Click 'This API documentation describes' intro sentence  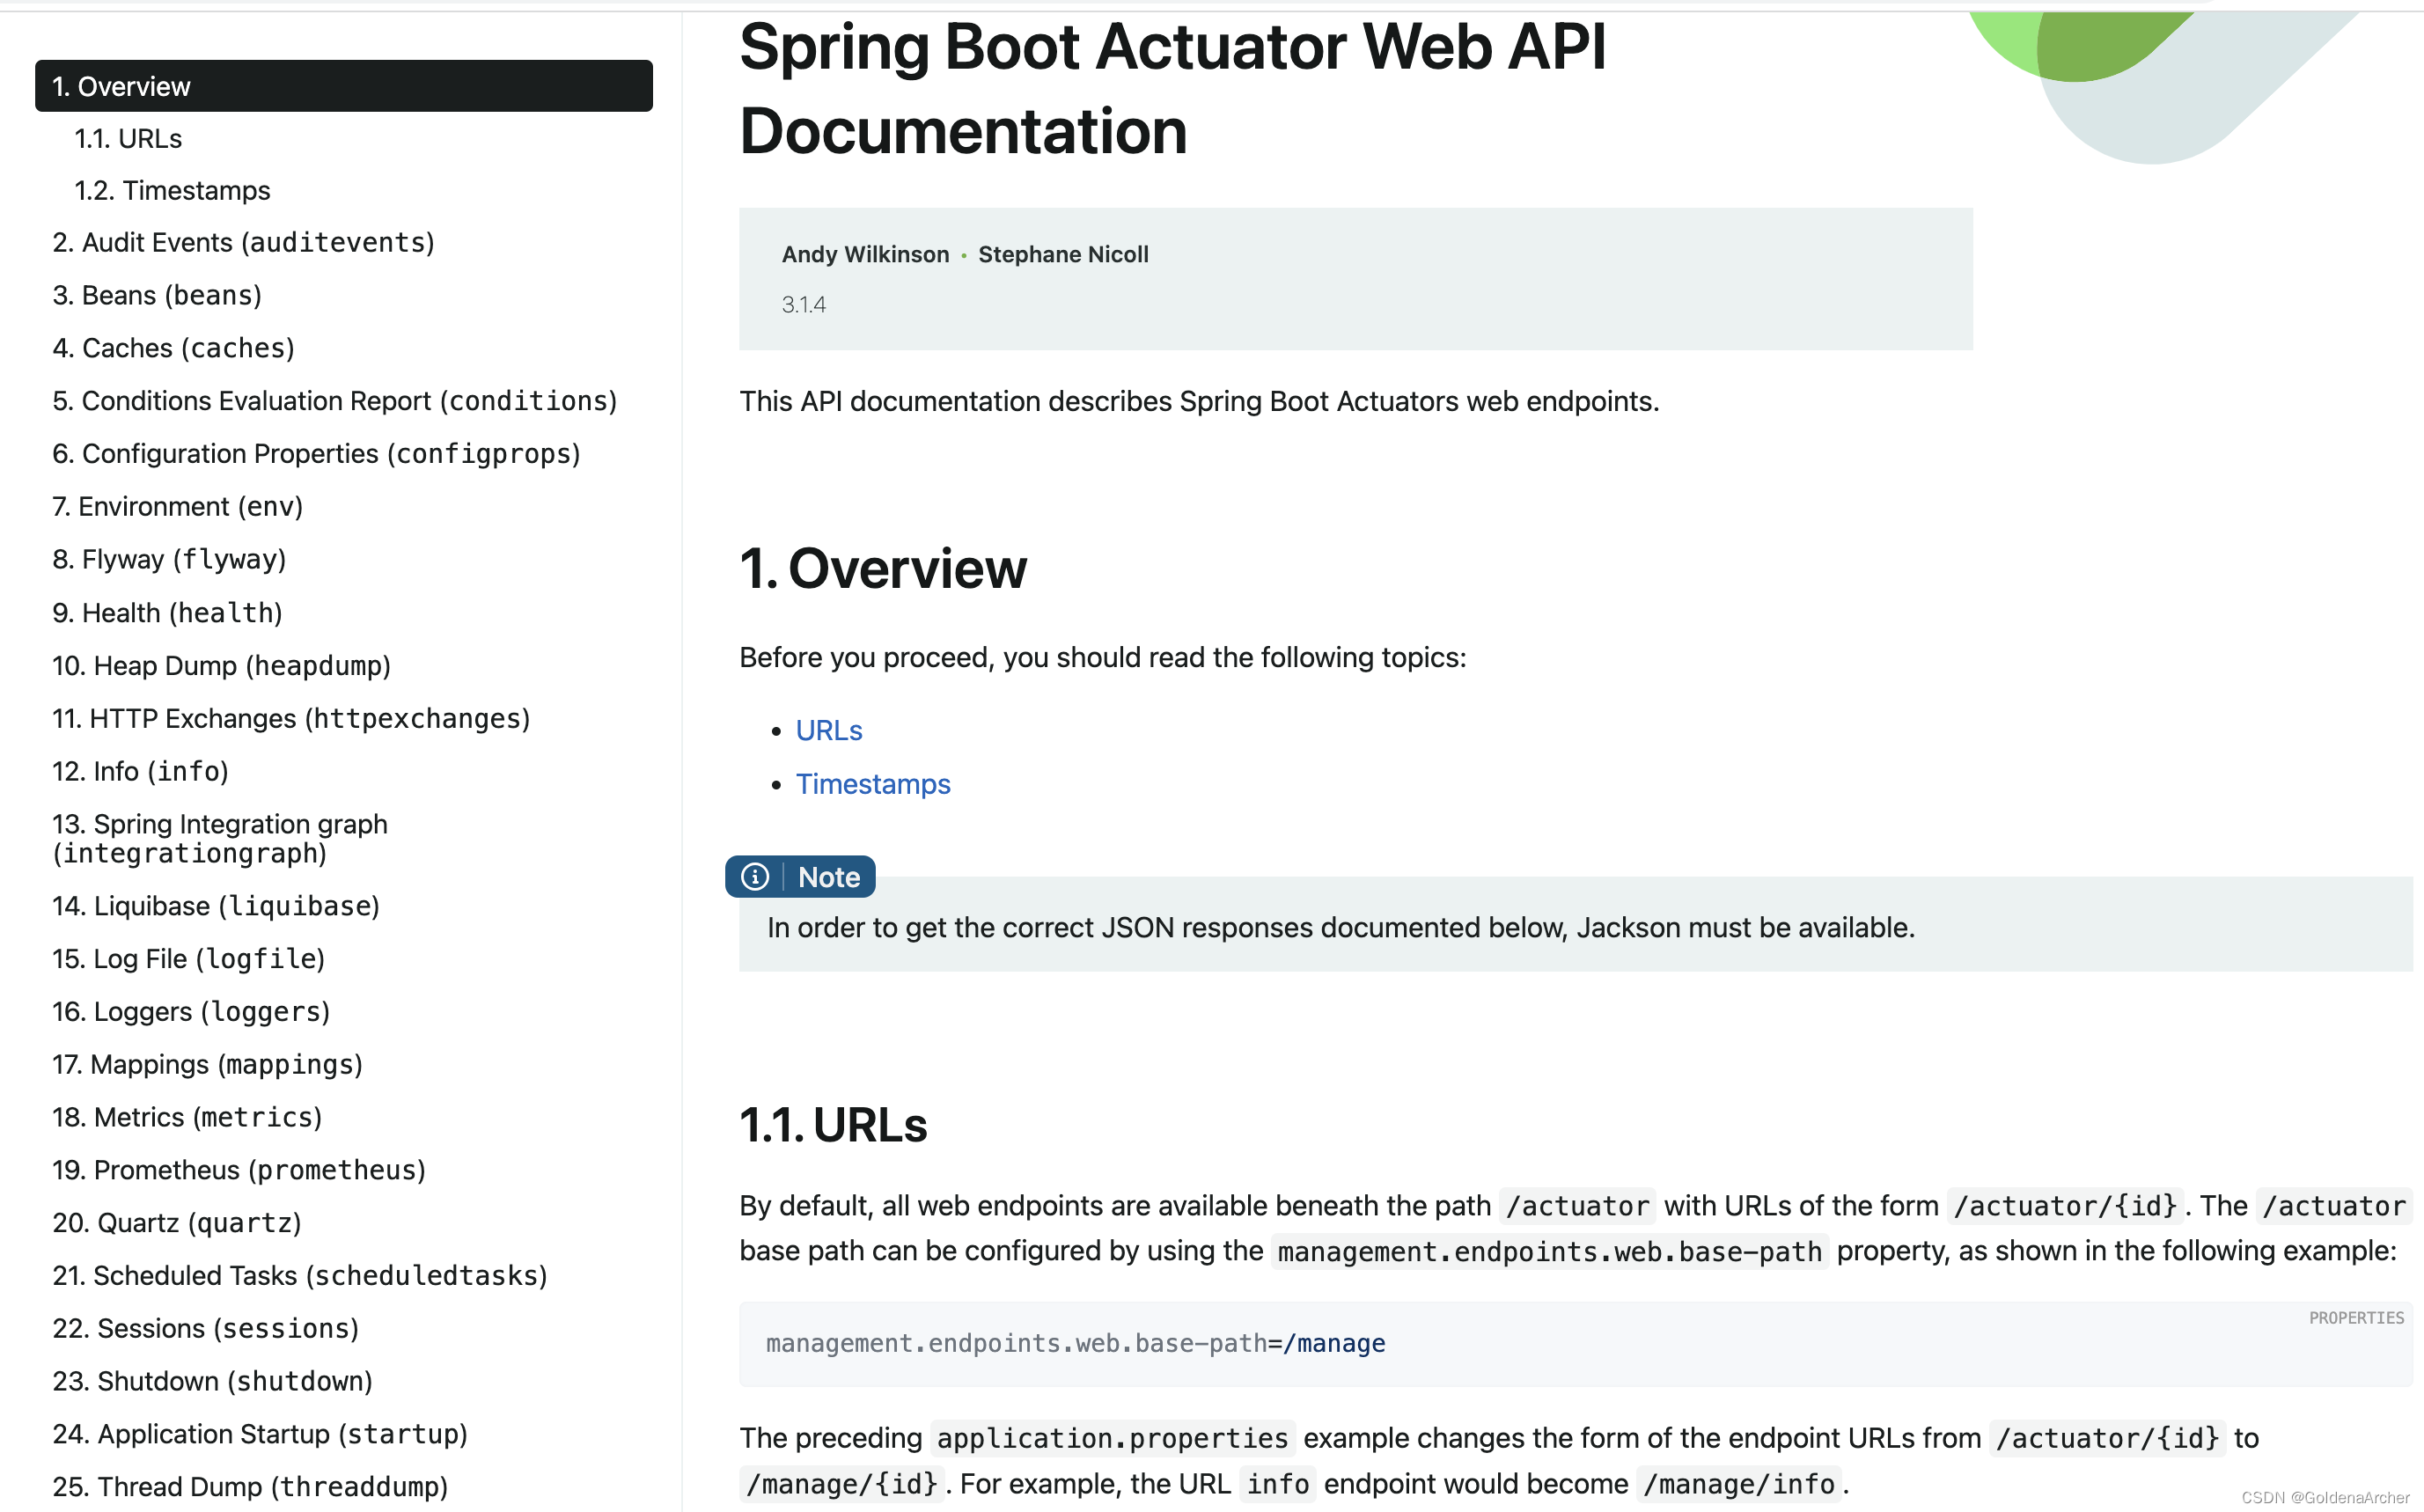click(x=1199, y=401)
